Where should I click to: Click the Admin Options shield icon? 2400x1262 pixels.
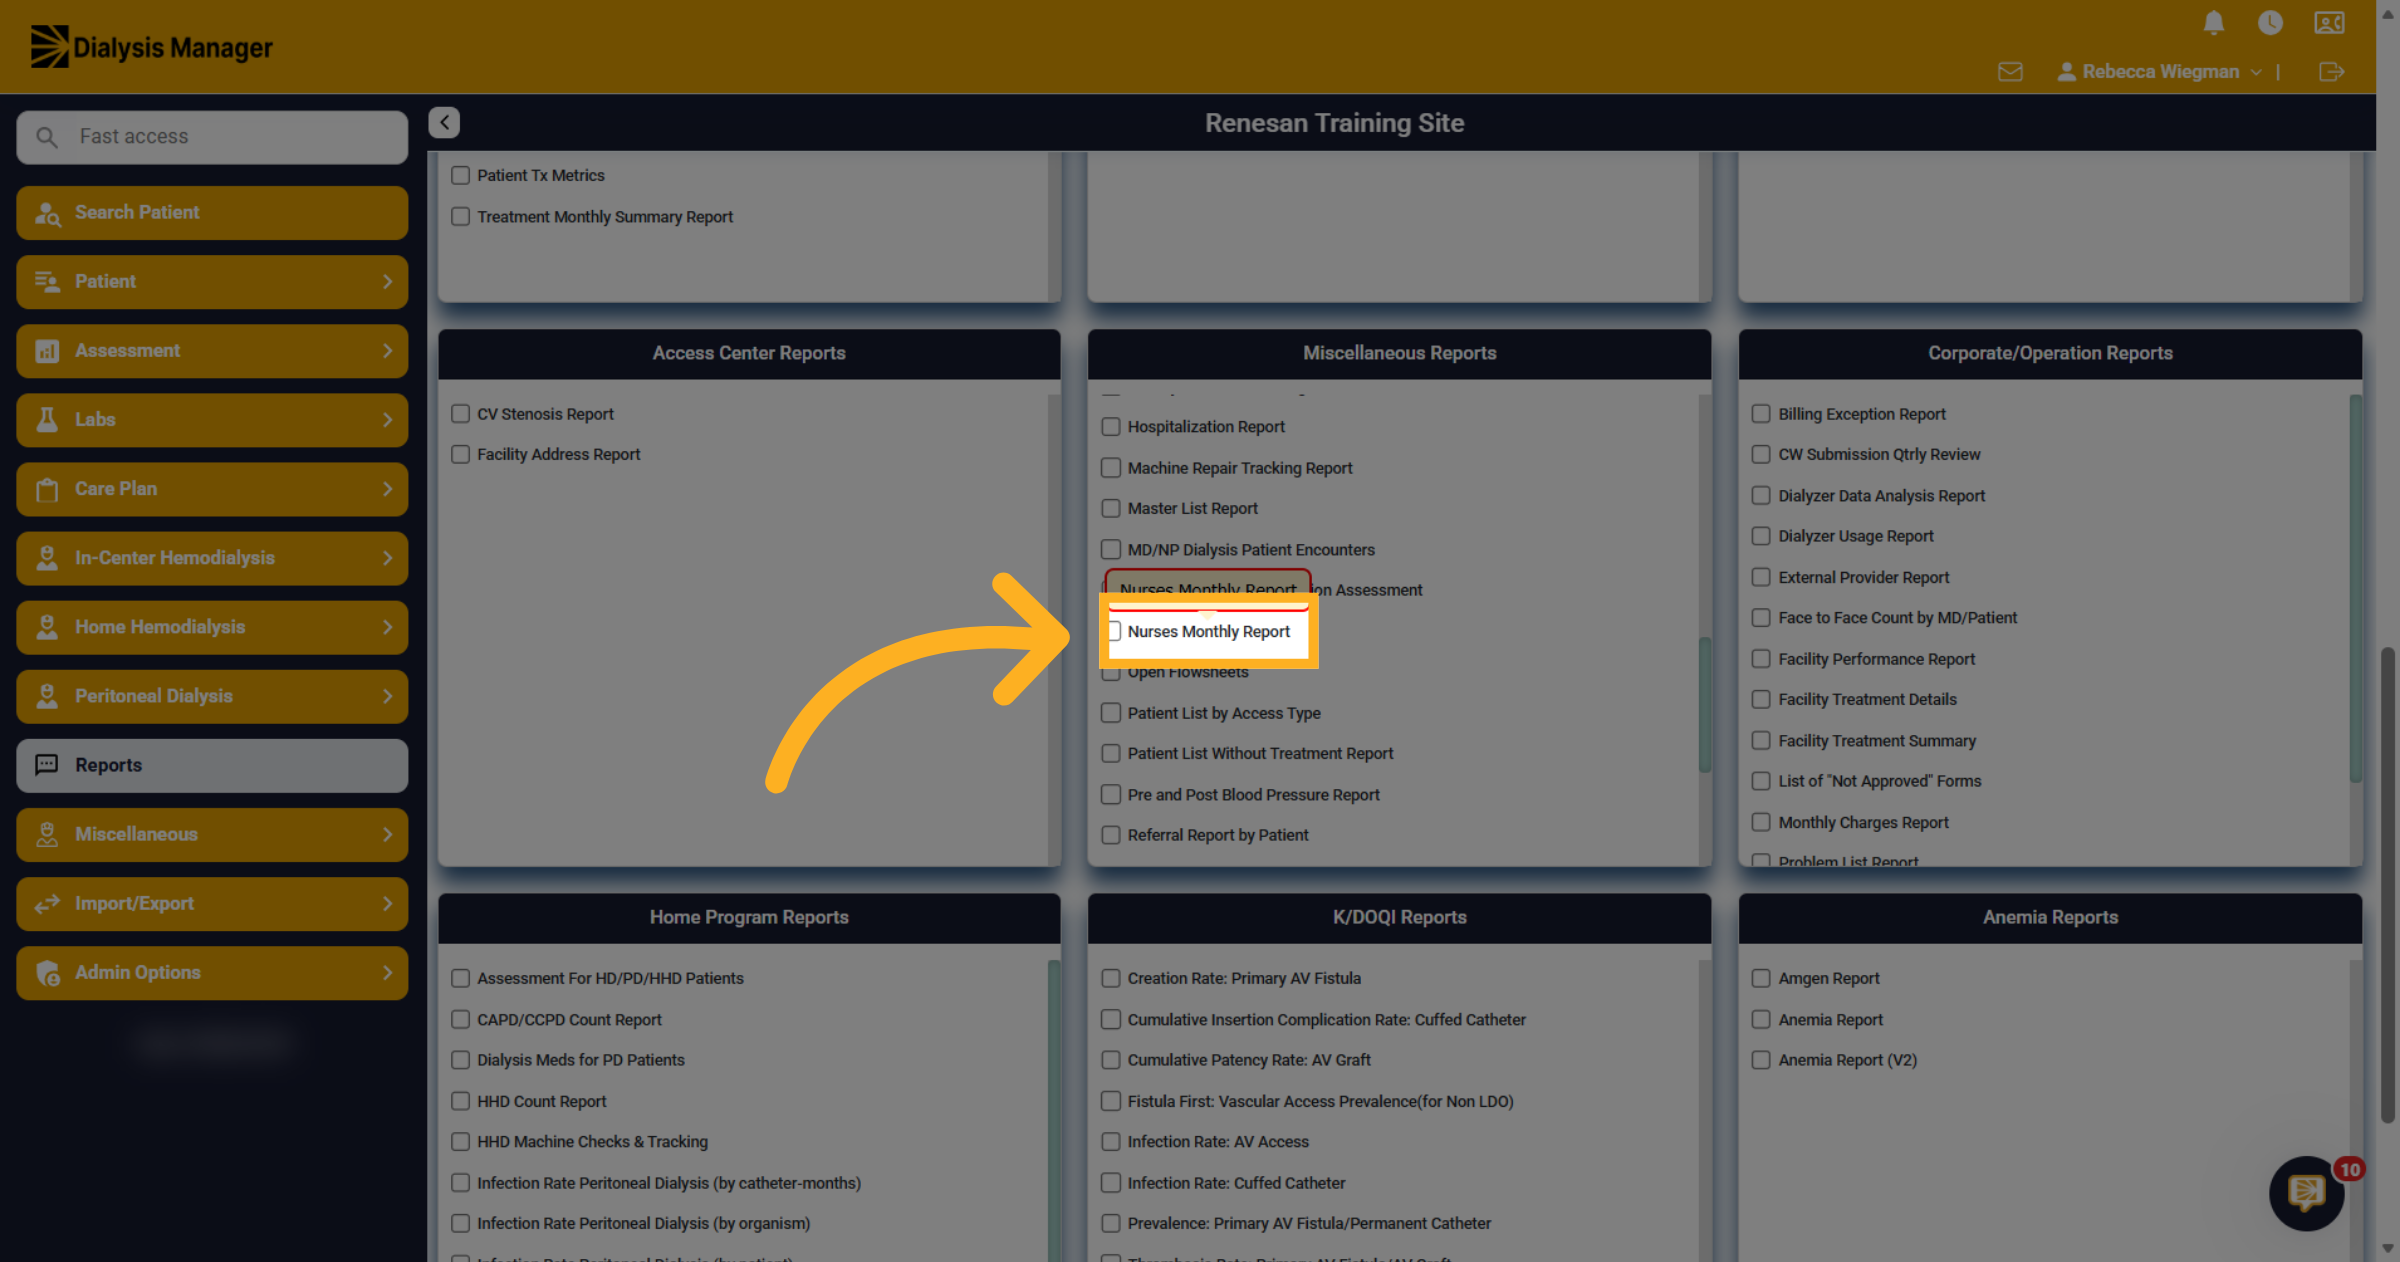tap(47, 973)
